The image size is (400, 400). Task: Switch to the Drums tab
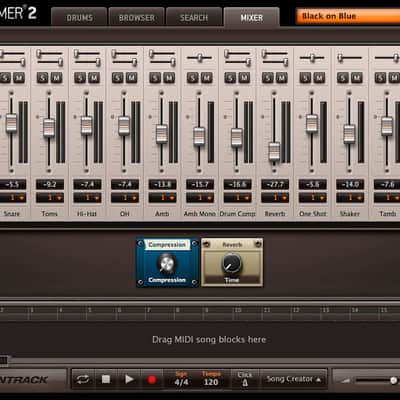[79, 18]
